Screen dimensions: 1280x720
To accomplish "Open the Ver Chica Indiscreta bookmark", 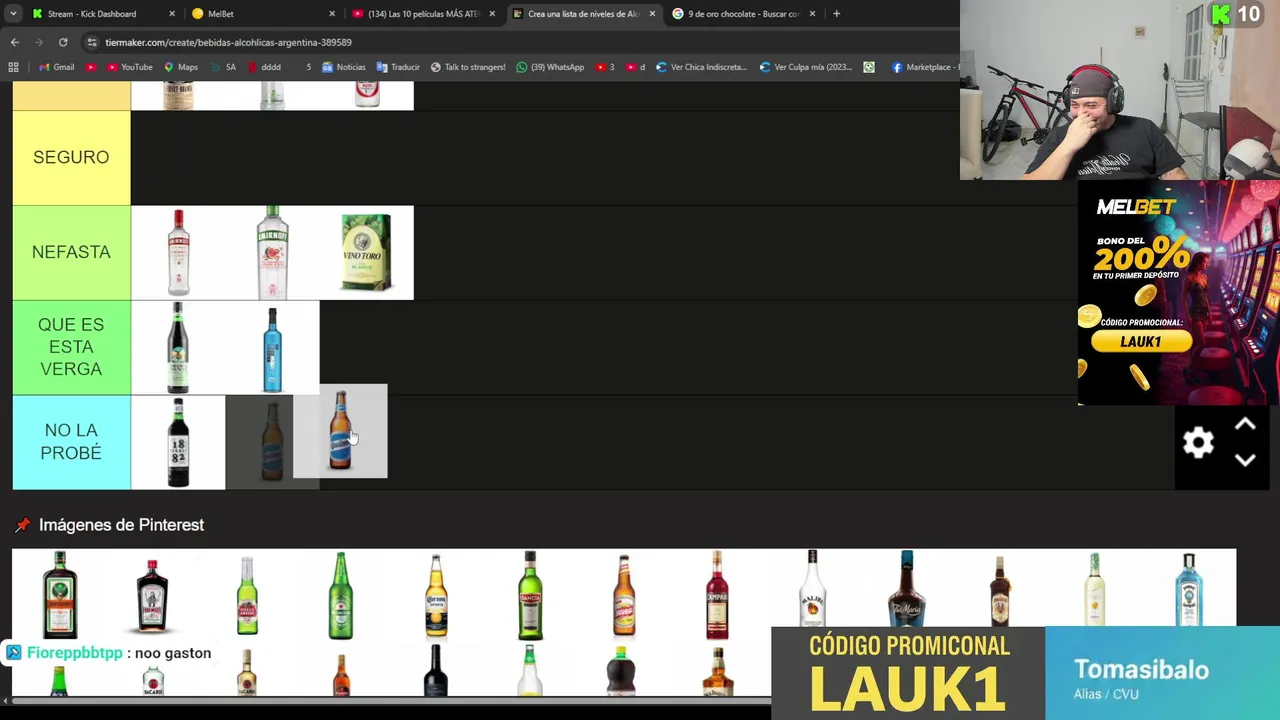I will point(701,67).
